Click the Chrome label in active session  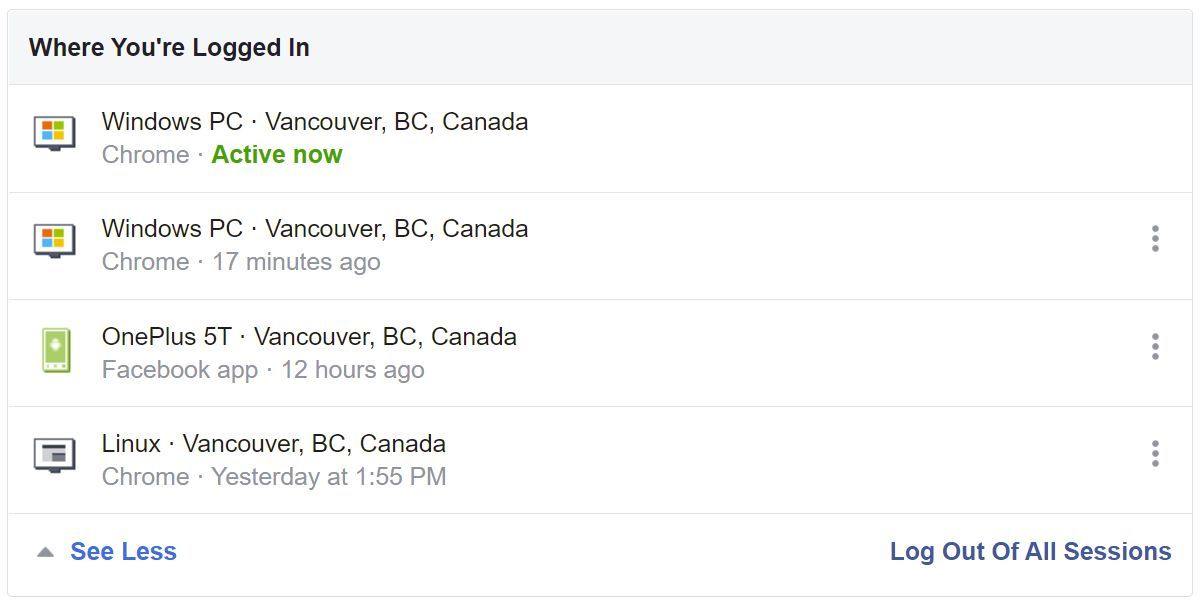[x=145, y=155]
